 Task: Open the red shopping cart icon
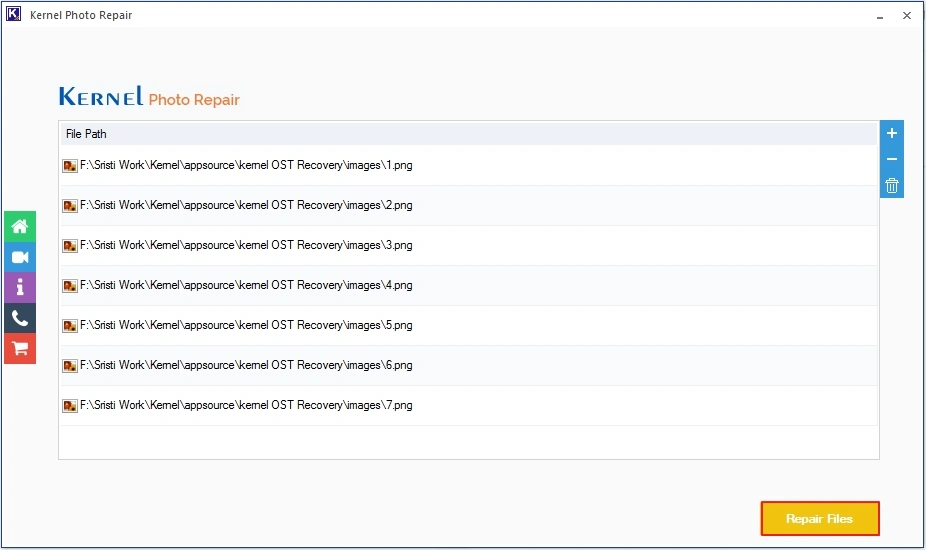point(20,349)
